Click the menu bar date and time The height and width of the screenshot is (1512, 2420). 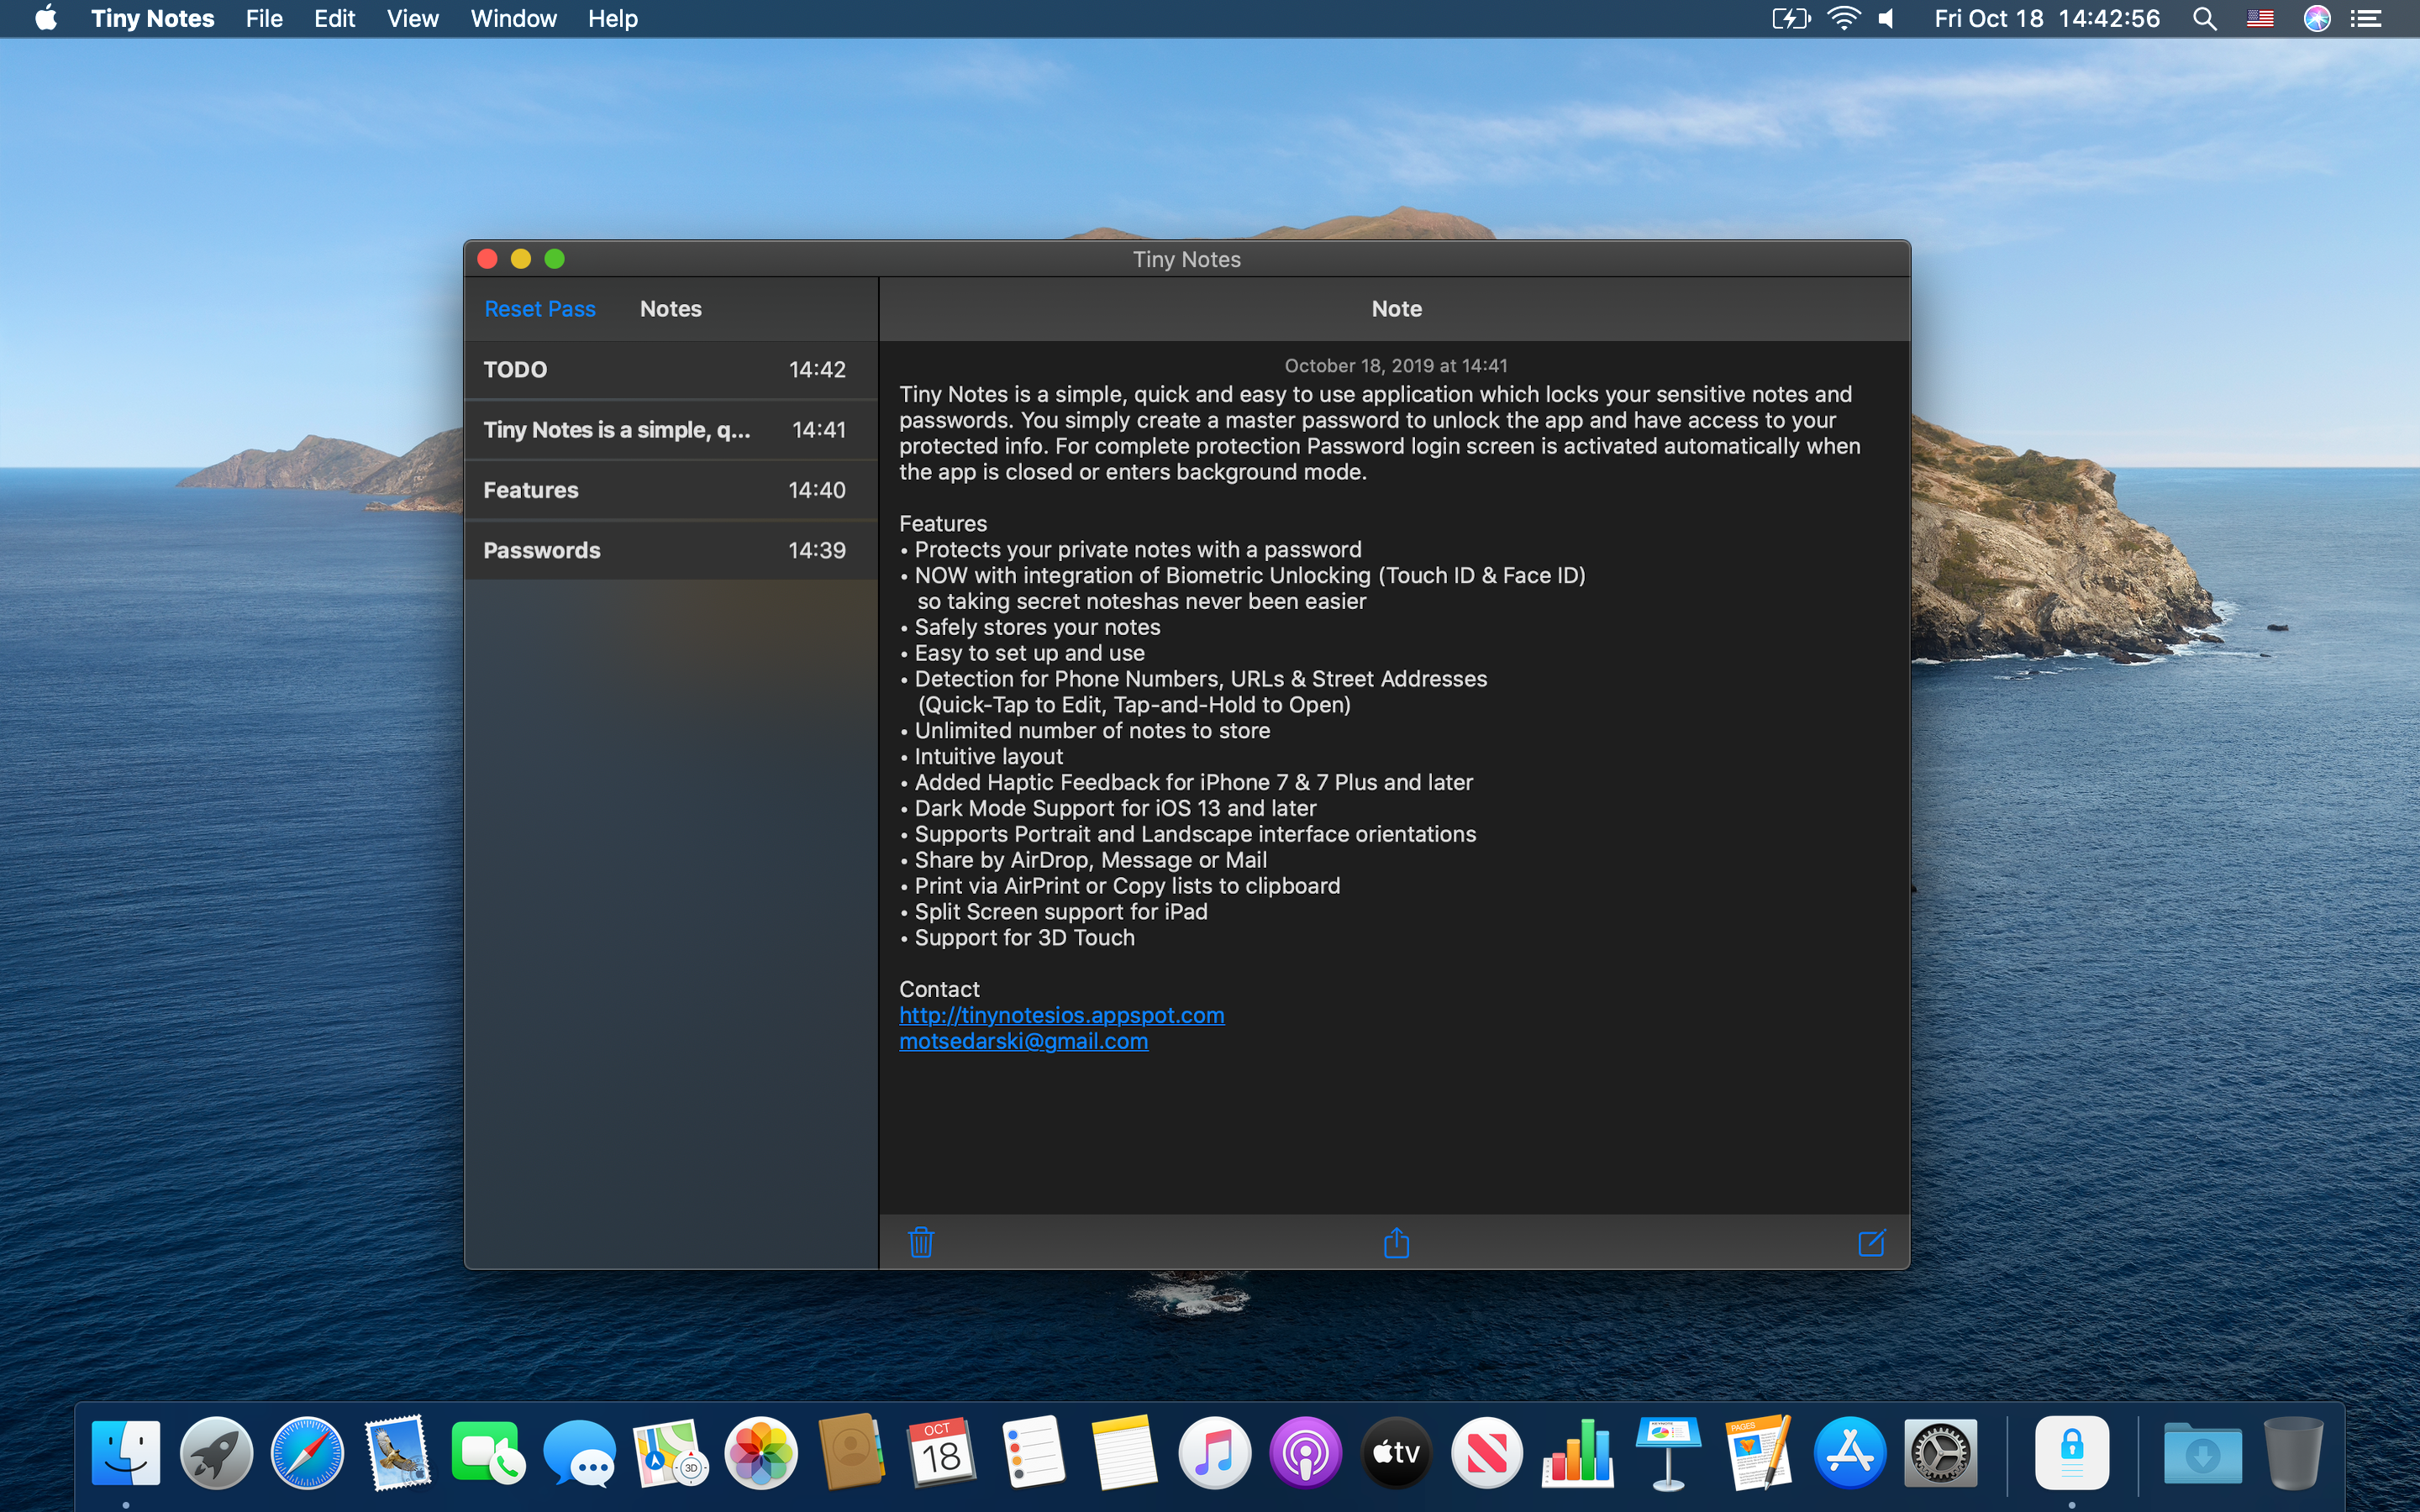pyautogui.click(x=2046, y=19)
